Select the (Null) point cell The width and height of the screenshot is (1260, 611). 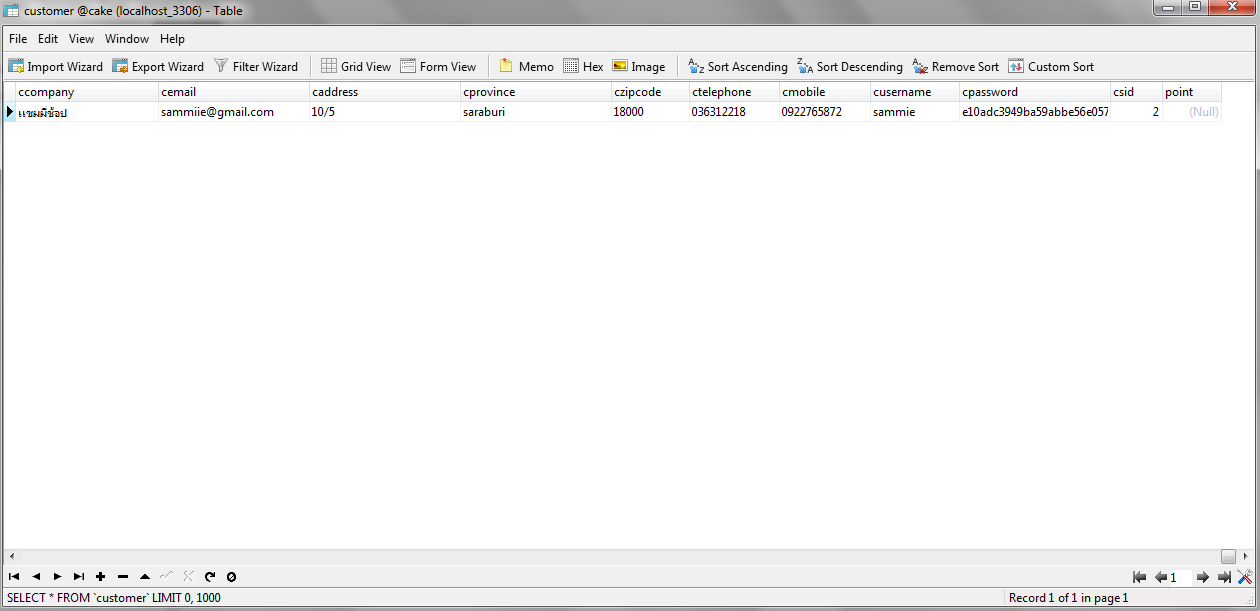pyautogui.click(x=1192, y=112)
